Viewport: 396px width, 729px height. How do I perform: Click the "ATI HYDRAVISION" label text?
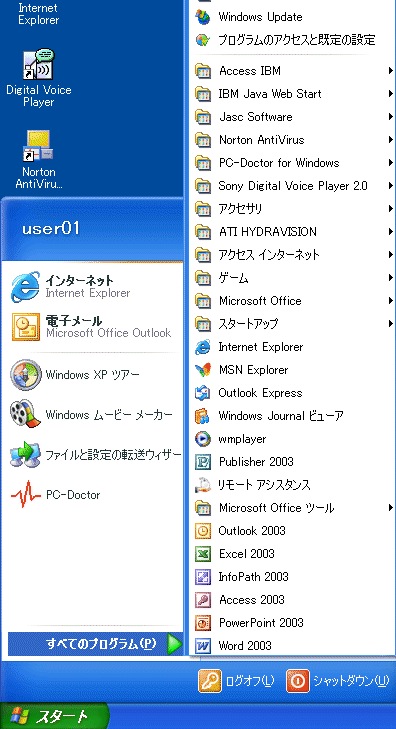(268, 232)
